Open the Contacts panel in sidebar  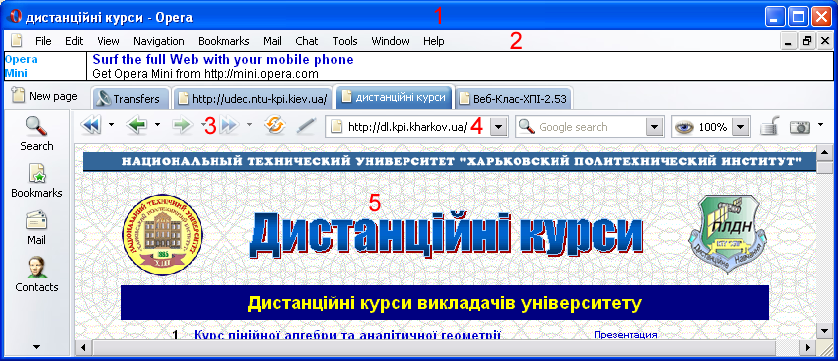tap(36, 274)
